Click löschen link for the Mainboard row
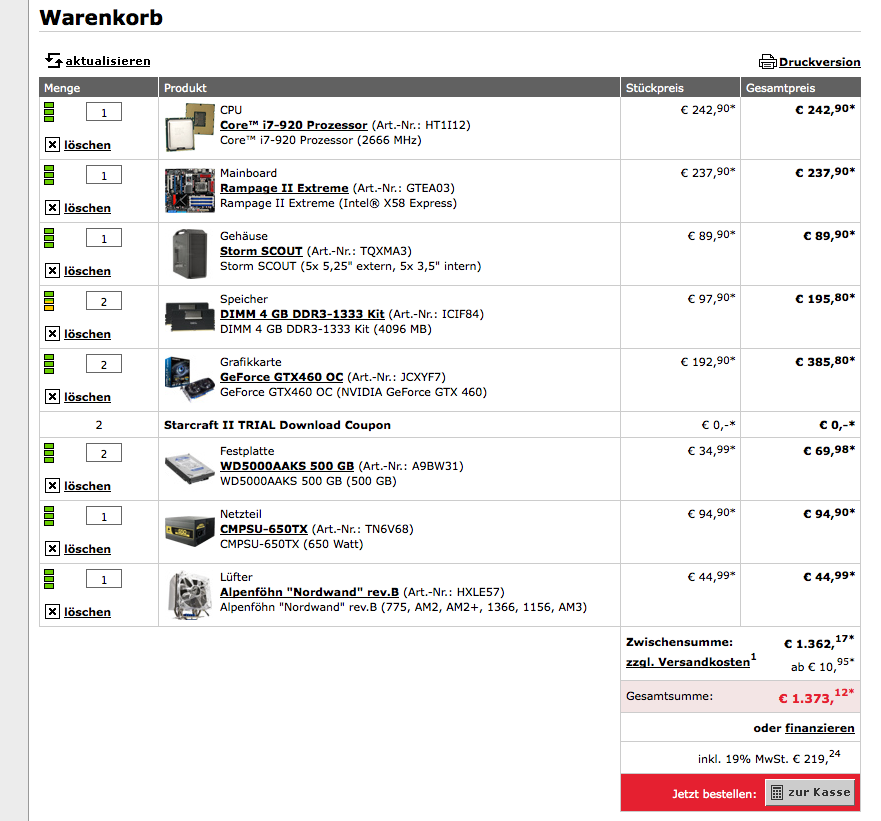 pyautogui.click(x=87, y=208)
